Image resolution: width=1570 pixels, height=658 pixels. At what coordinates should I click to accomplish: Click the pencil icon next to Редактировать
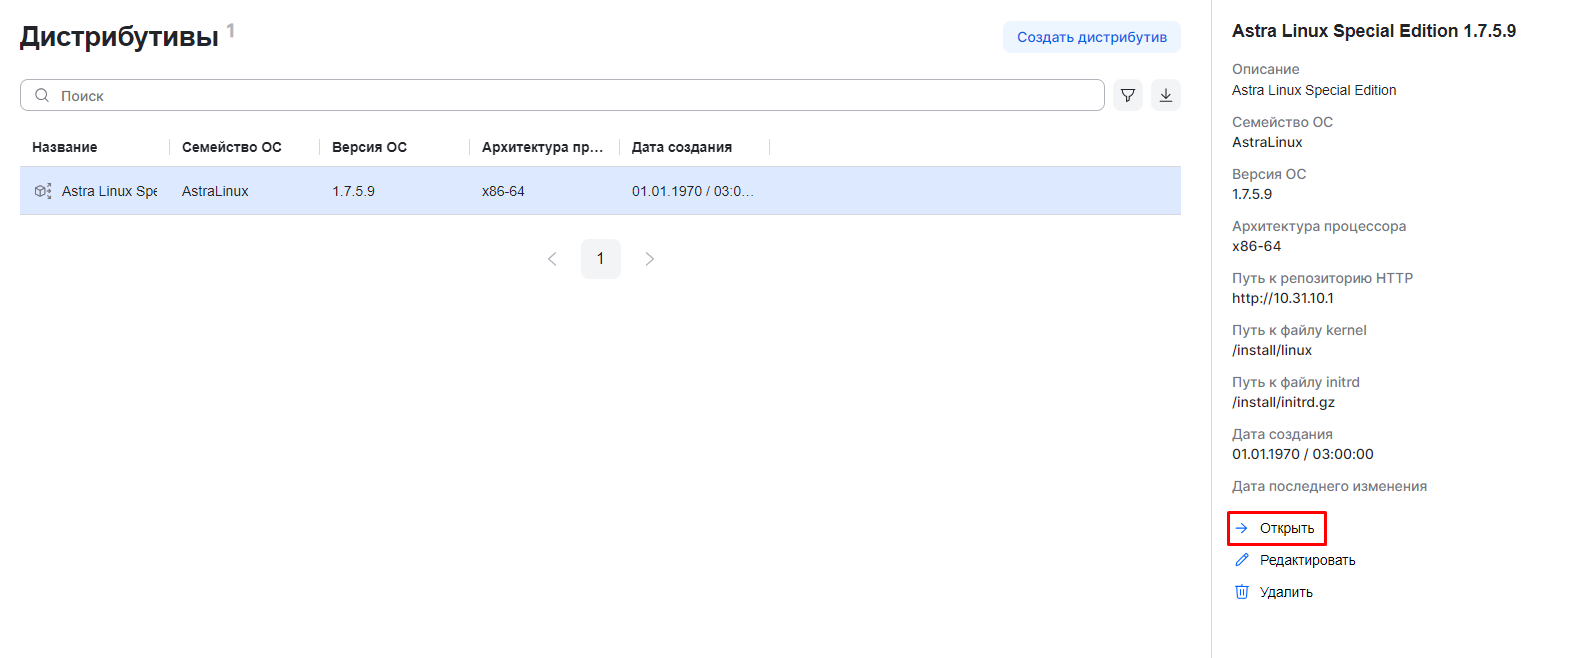[x=1242, y=560]
